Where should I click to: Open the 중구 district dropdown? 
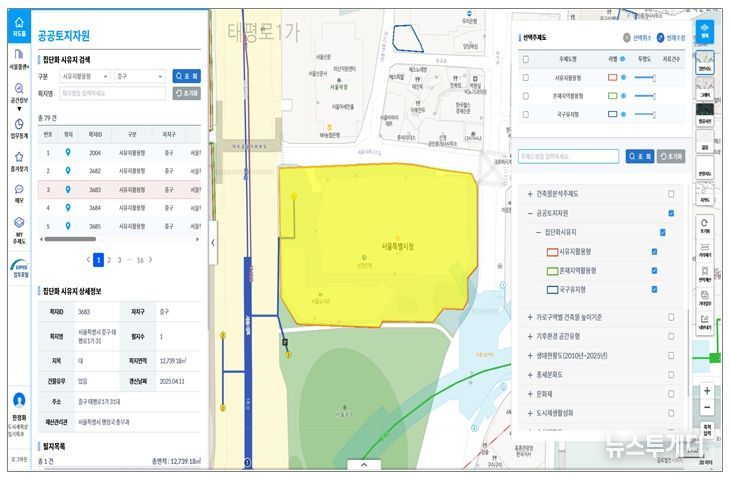(x=138, y=75)
